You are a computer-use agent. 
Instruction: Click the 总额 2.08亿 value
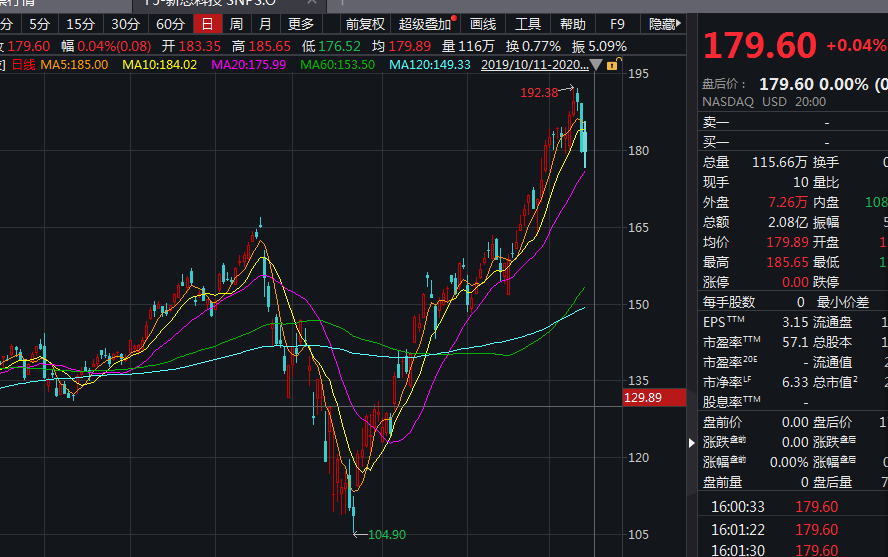[788, 222]
